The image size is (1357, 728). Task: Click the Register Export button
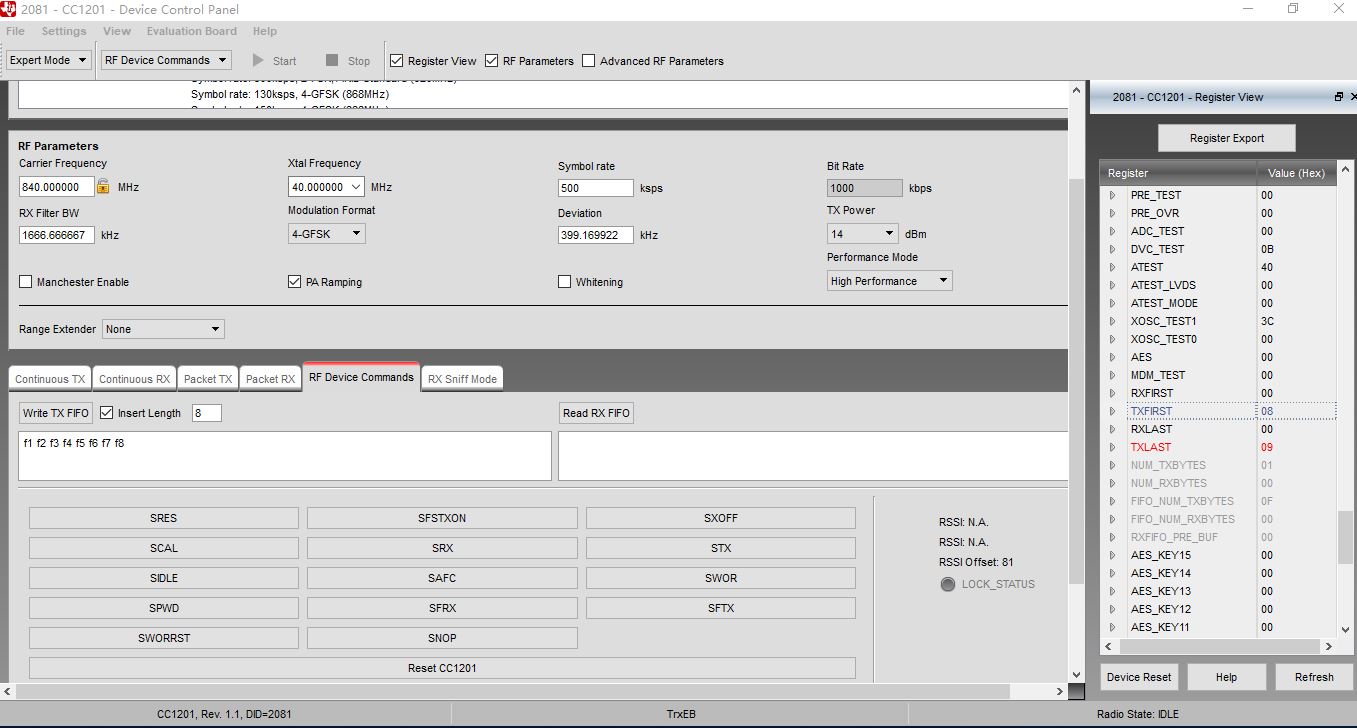point(1226,138)
